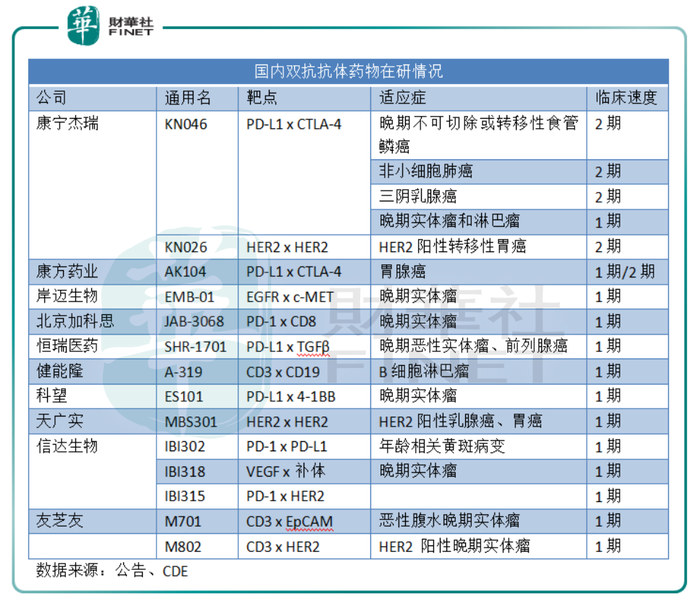
Task: Click the 通用名 column header
Action: tap(188, 98)
